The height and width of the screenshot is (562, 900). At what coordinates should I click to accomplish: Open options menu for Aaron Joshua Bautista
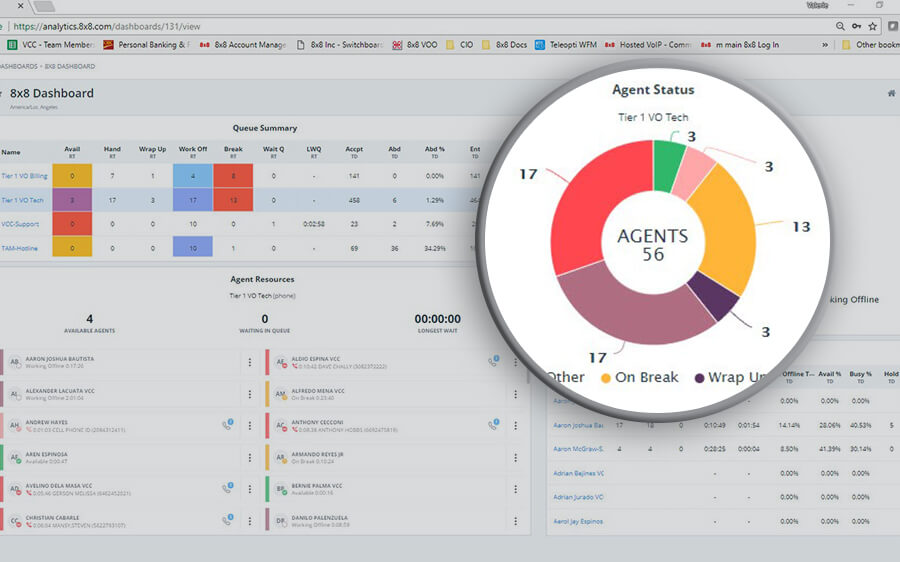tap(250, 362)
